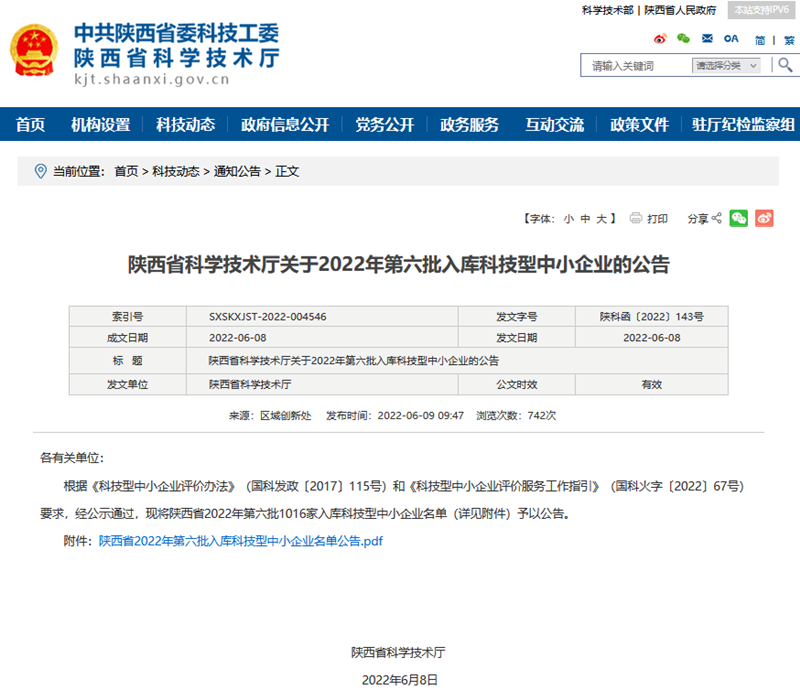Open the Weibo icon in the header
800x700 pixels.
click(660, 38)
